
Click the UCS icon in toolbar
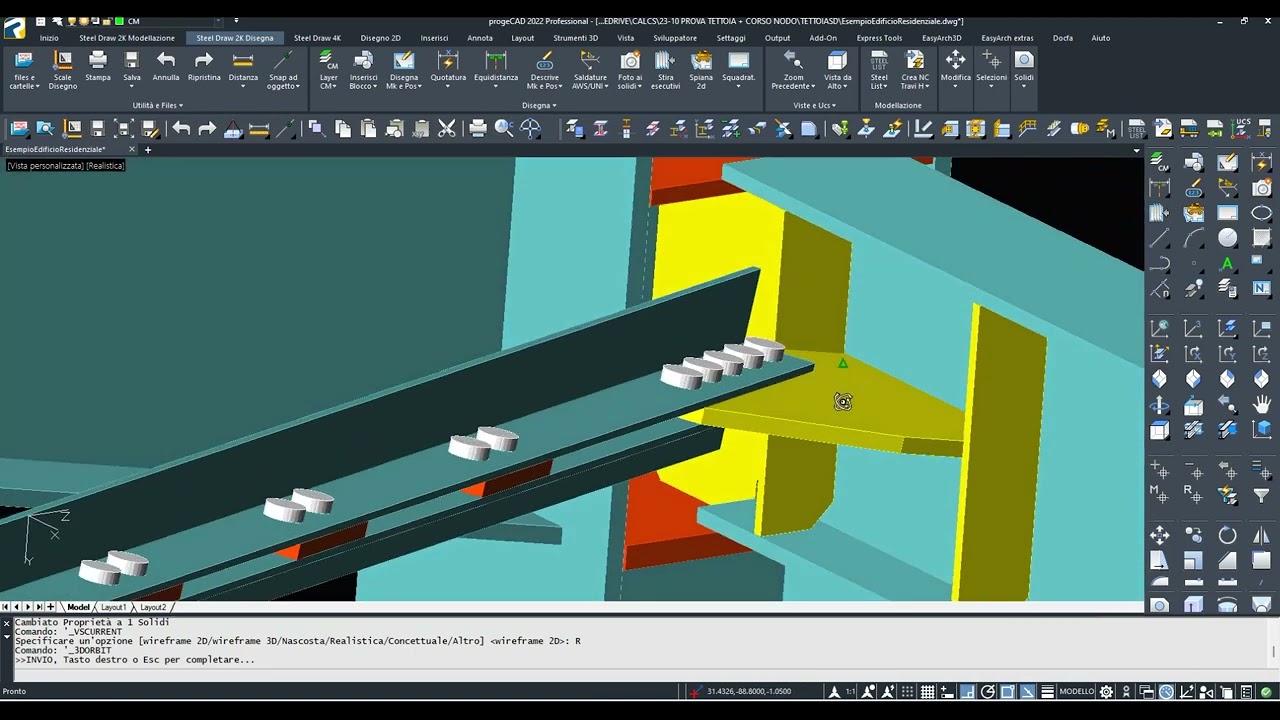click(1242, 128)
